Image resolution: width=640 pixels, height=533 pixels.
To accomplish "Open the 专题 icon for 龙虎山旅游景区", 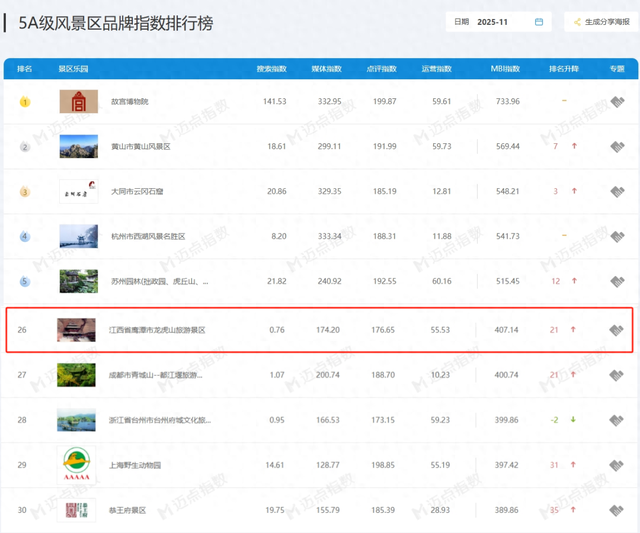I will [616, 330].
